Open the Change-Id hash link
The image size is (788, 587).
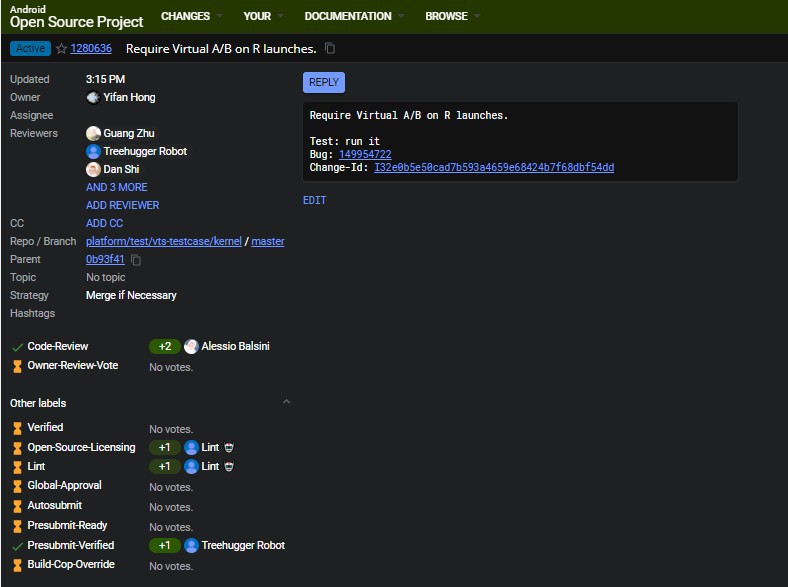(494, 167)
